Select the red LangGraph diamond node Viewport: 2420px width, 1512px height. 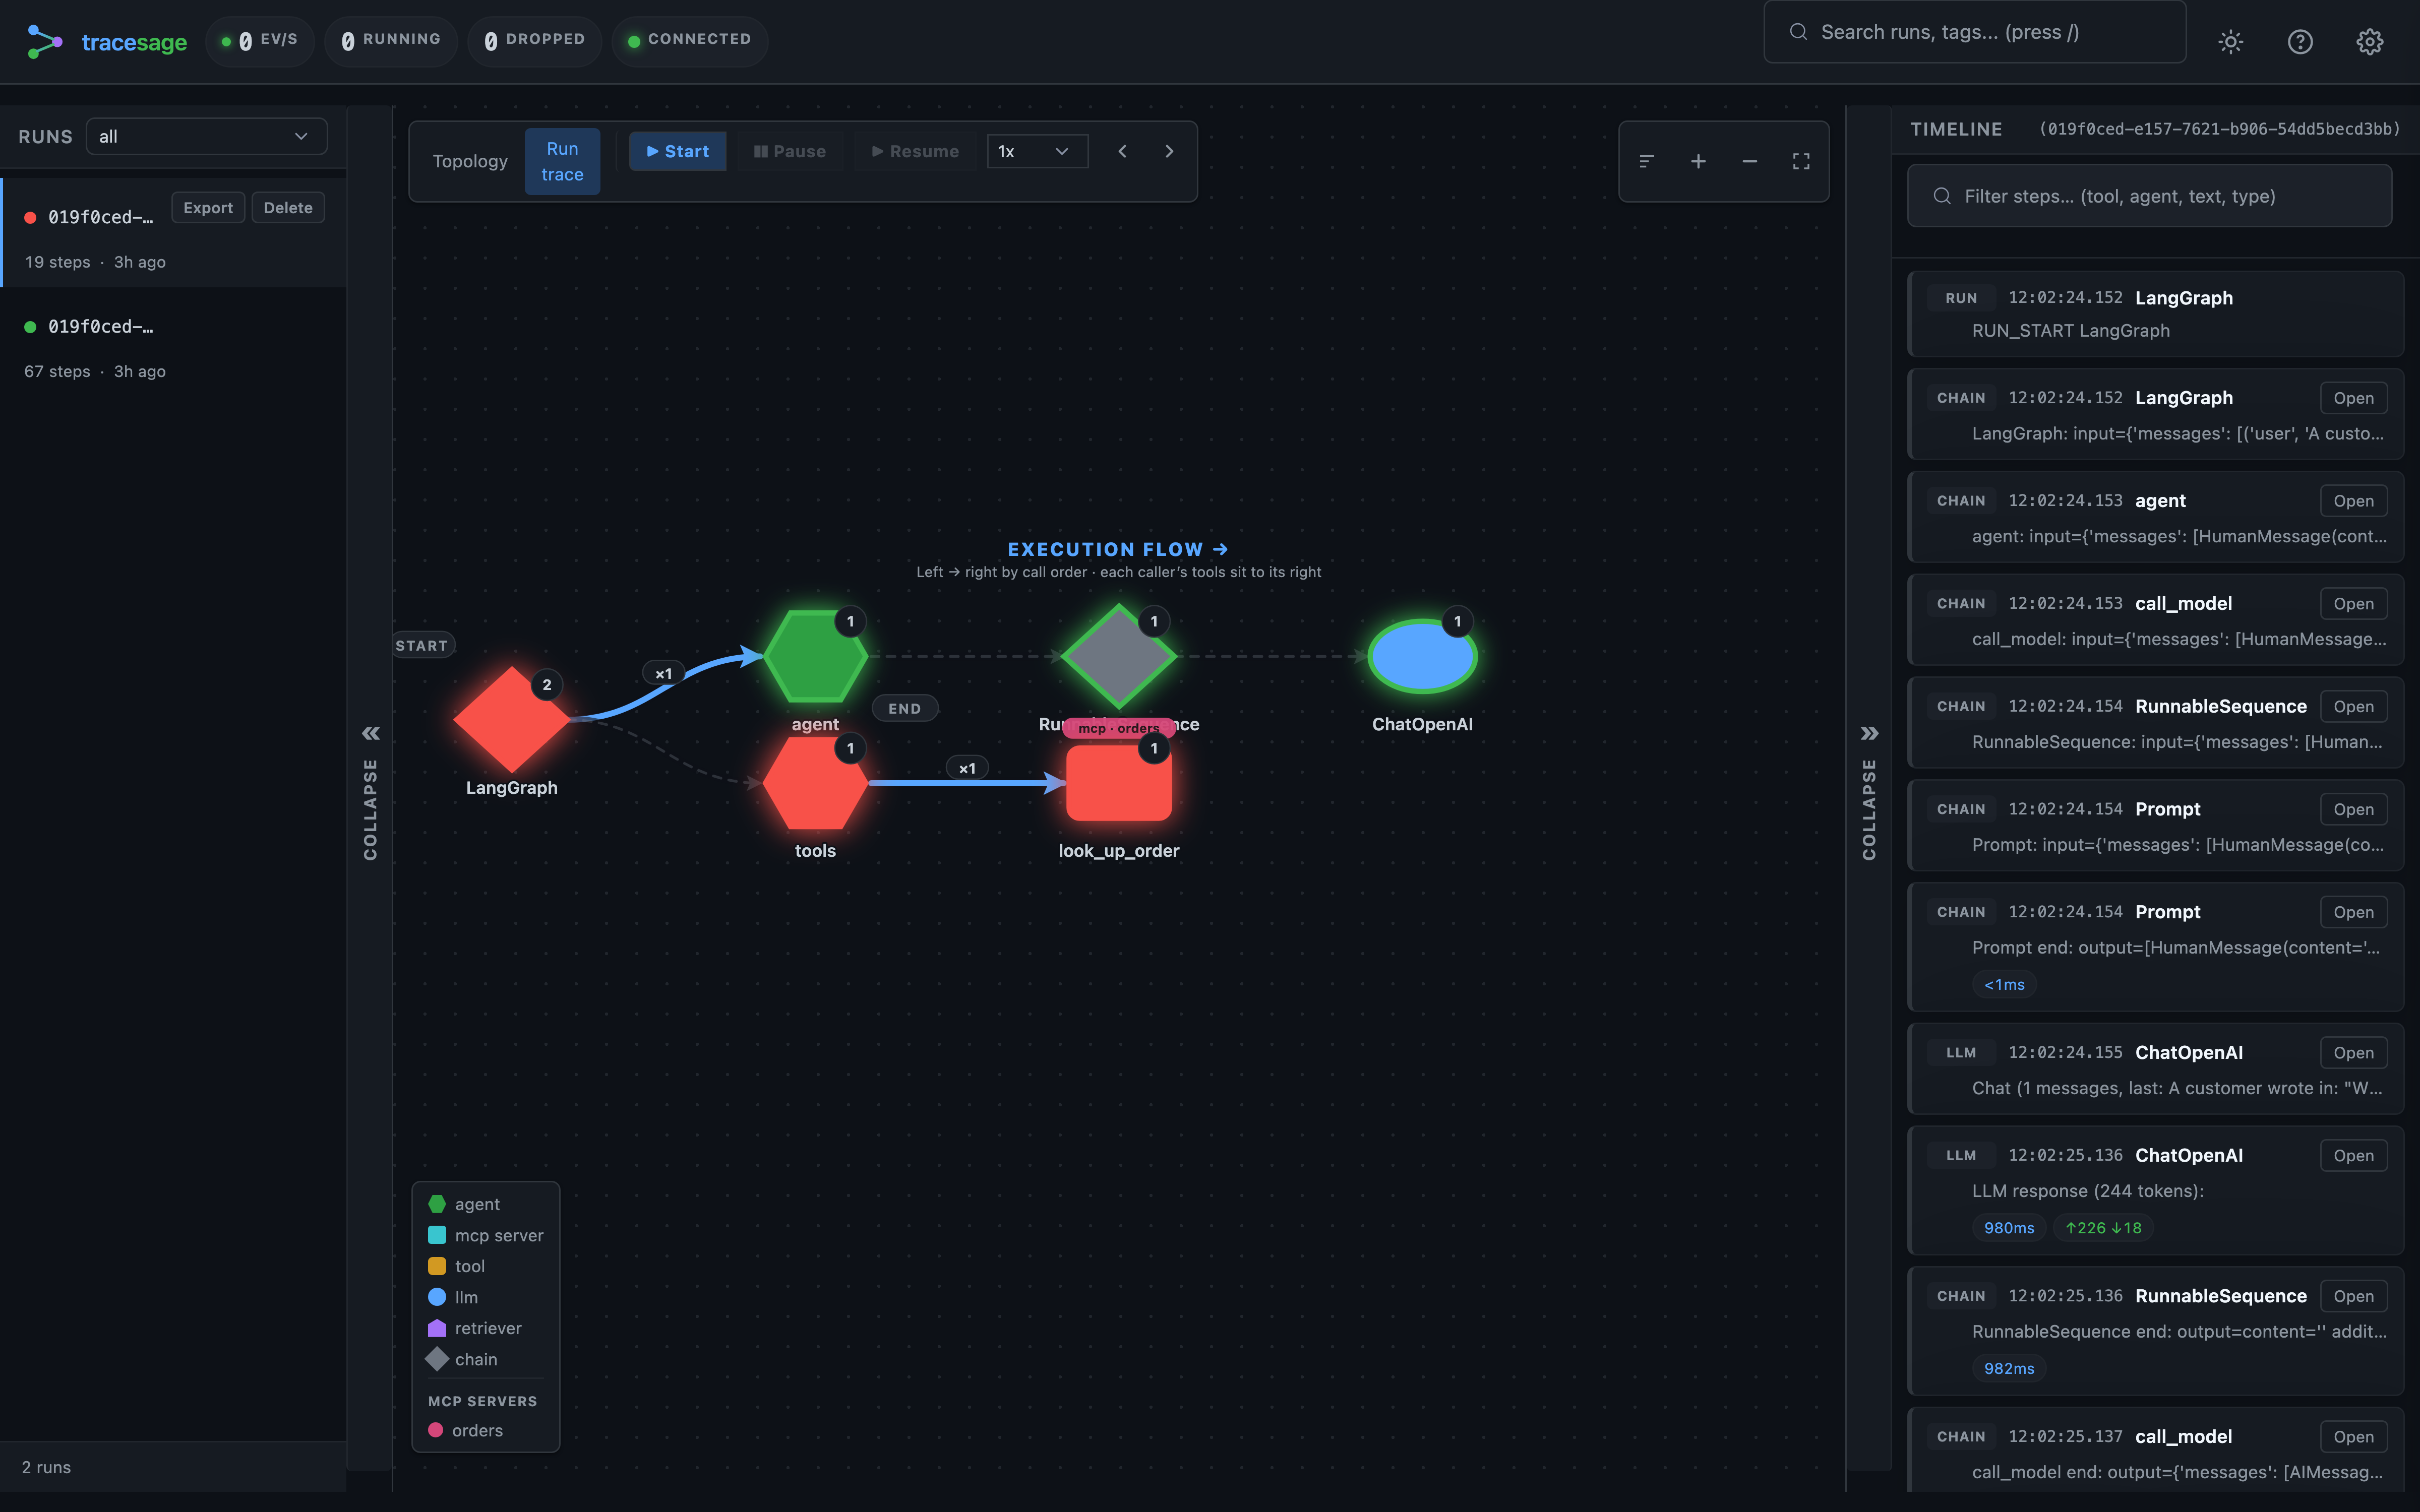[512, 719]
